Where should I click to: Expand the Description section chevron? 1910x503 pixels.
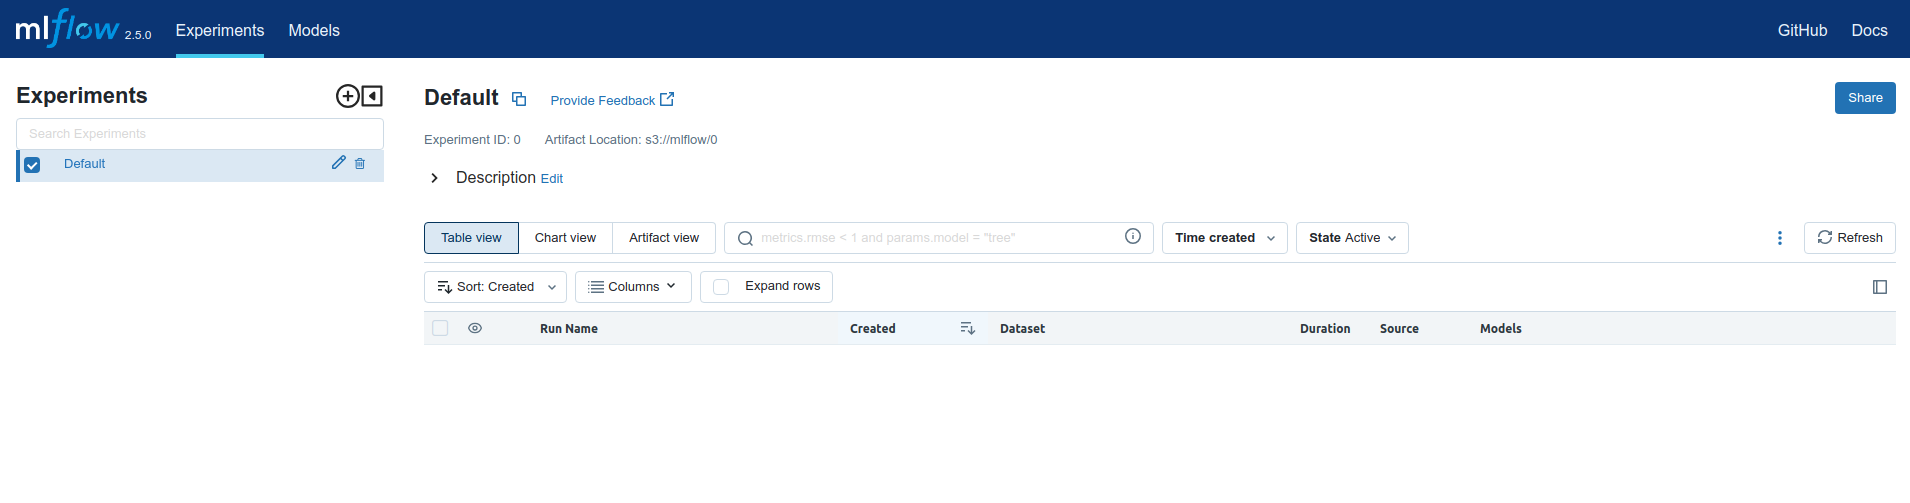[434, 178]
